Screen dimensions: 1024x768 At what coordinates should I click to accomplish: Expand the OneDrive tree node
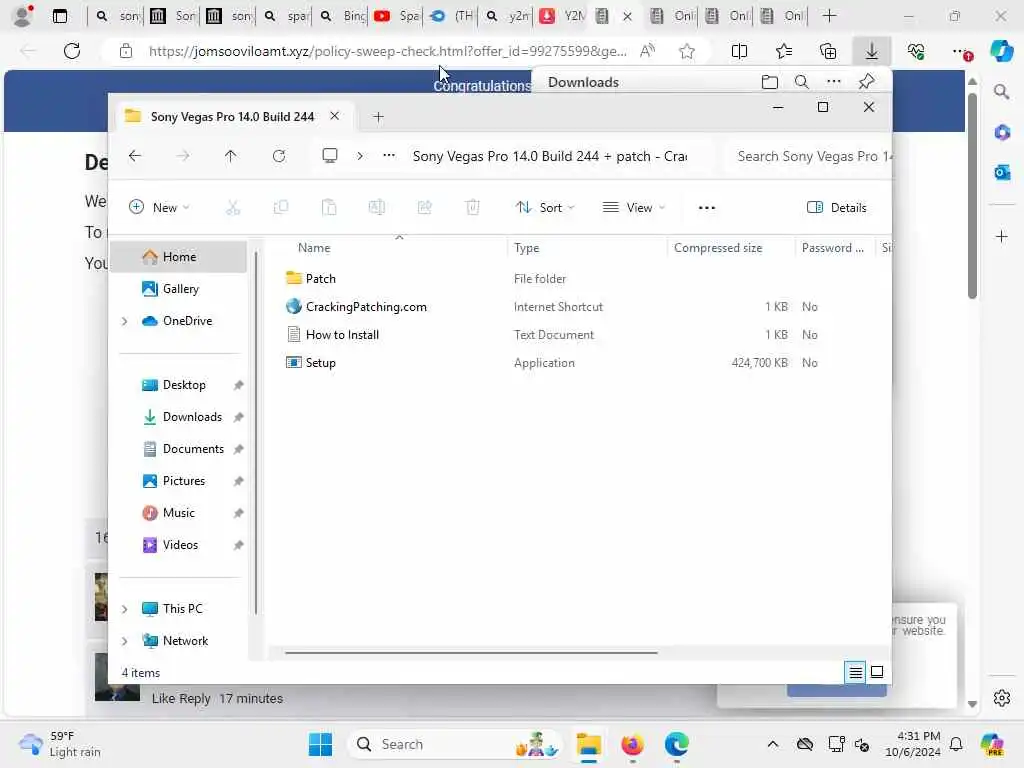click(x=125, y=321)
